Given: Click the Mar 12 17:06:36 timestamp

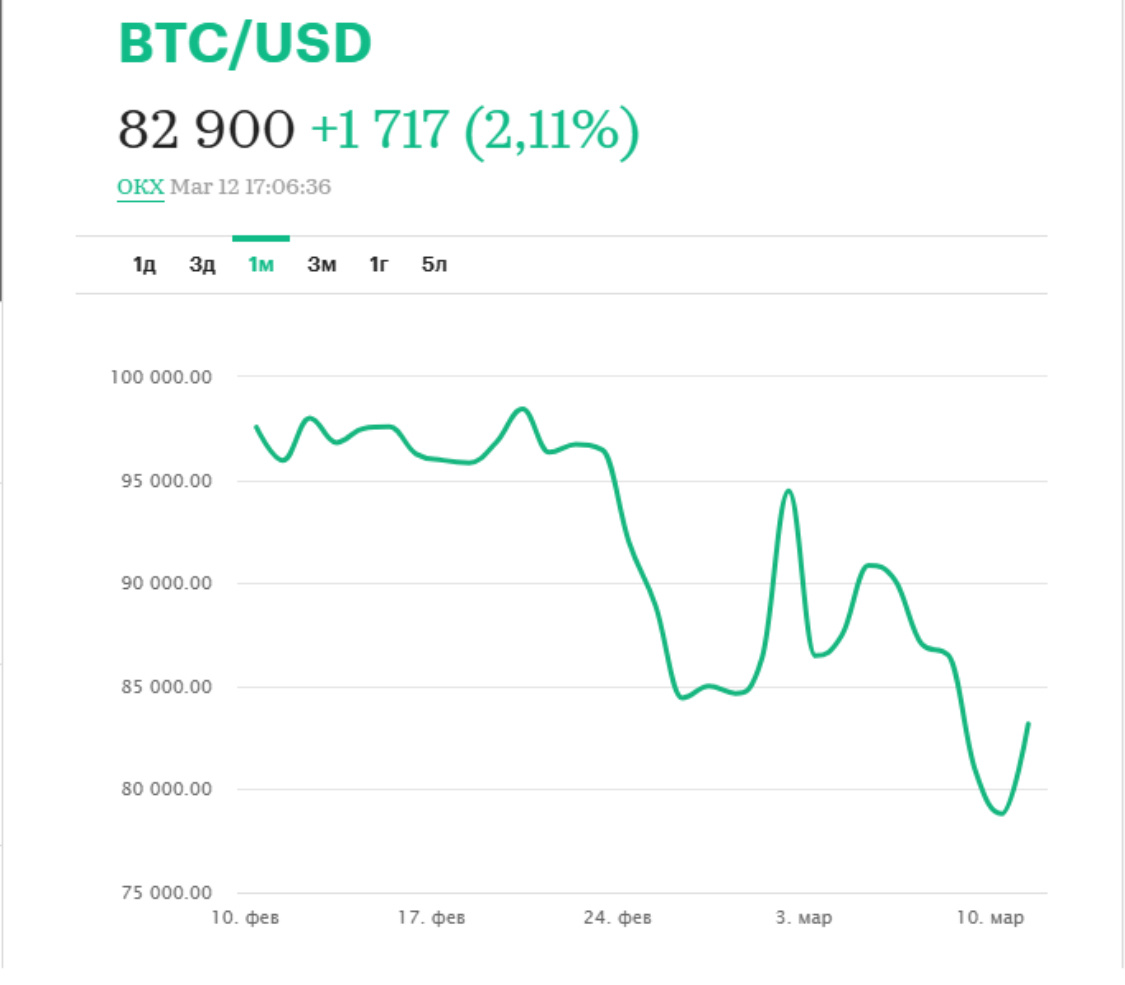Looking at the screenshot, I should click(x=250, y=187).
